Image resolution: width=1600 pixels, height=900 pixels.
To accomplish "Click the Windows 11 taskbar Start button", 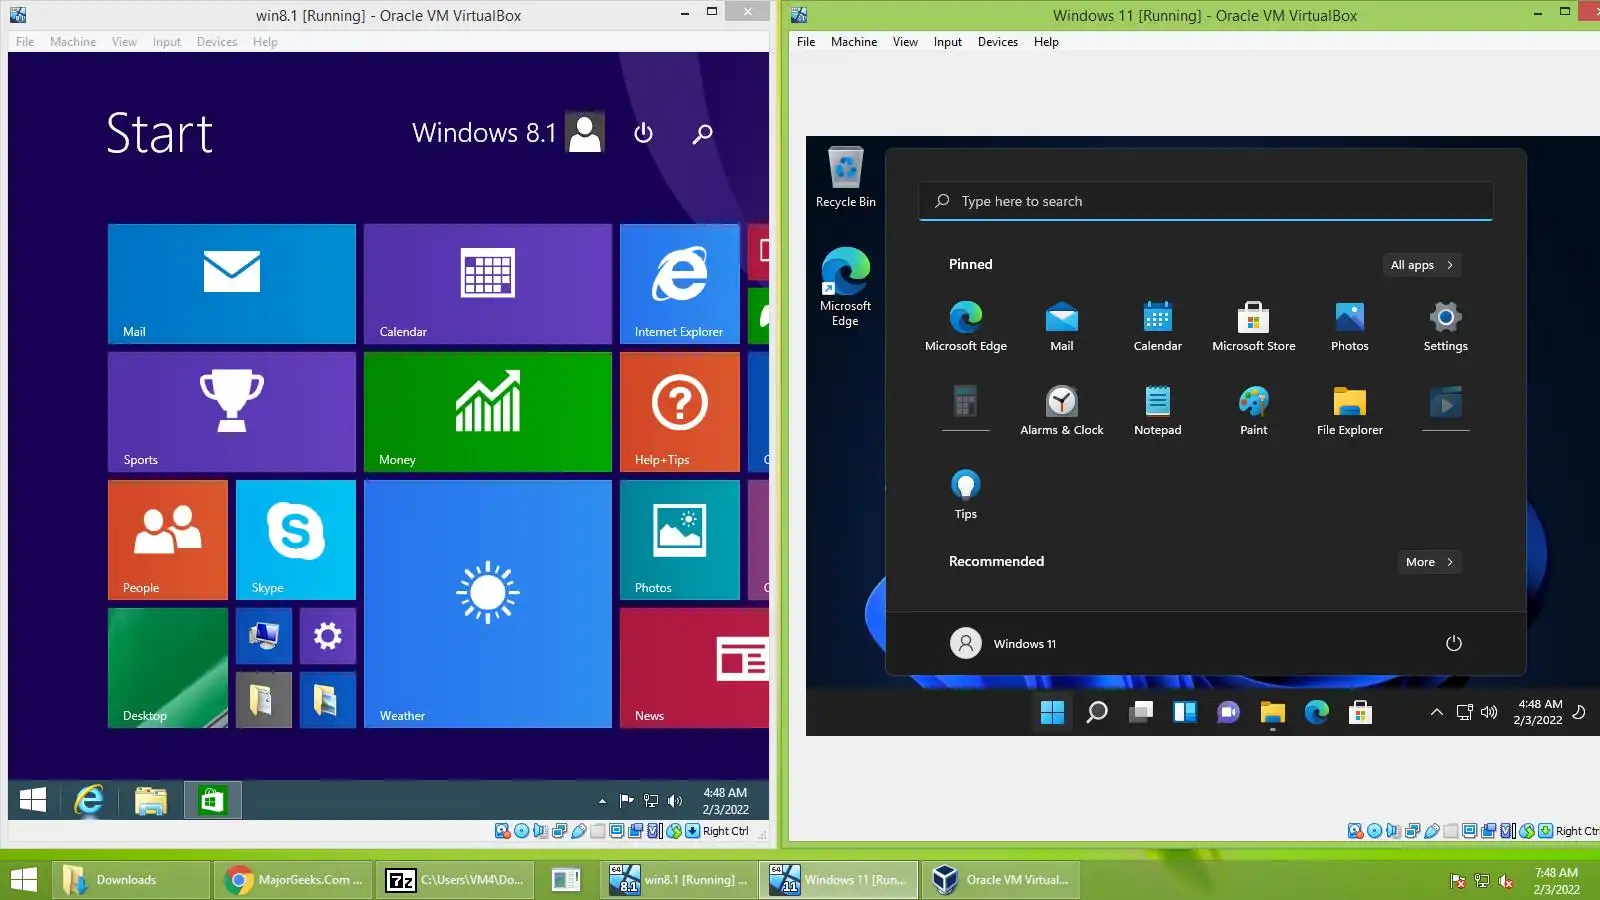I will coord(1052,712).
